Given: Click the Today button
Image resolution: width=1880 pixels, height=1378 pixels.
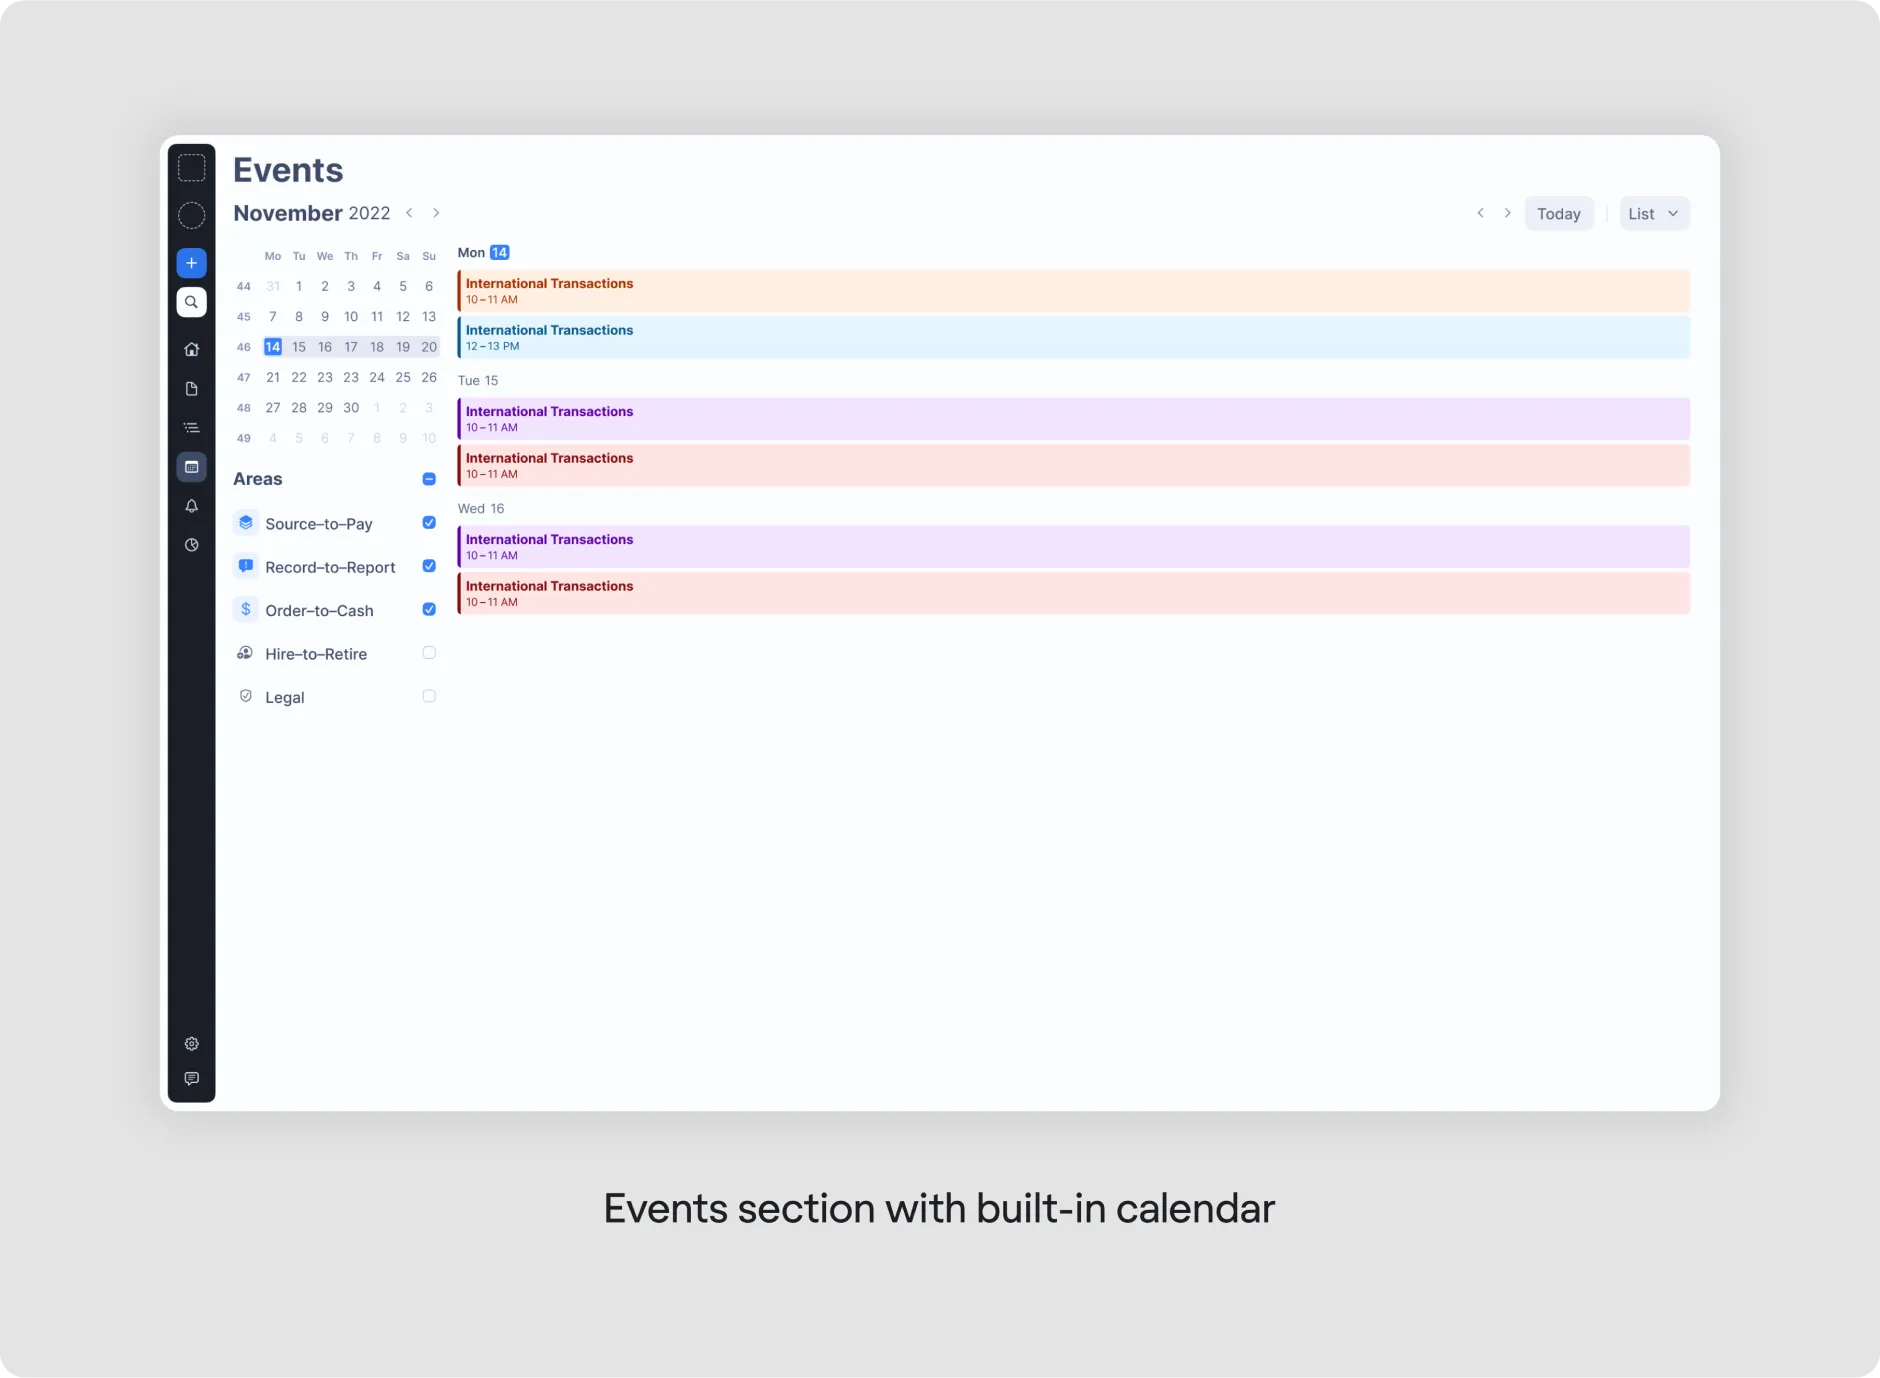Looking at the screenshot, I should click(1558, 213).
